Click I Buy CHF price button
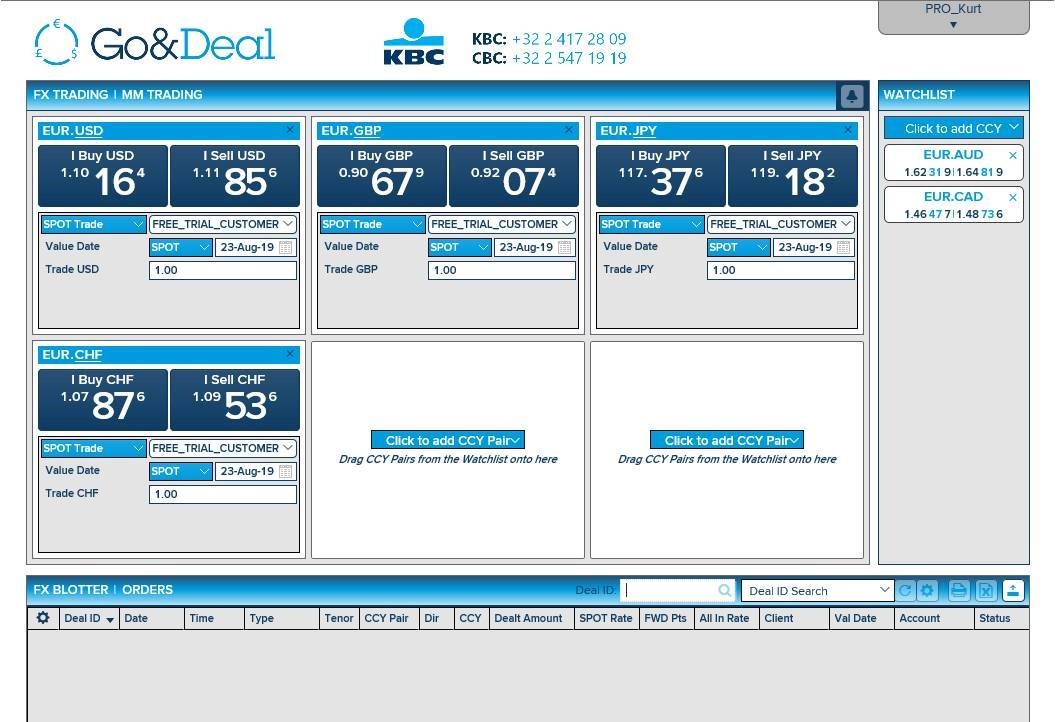This screenshot has width=1055, height=722. [x=103, y=400]
